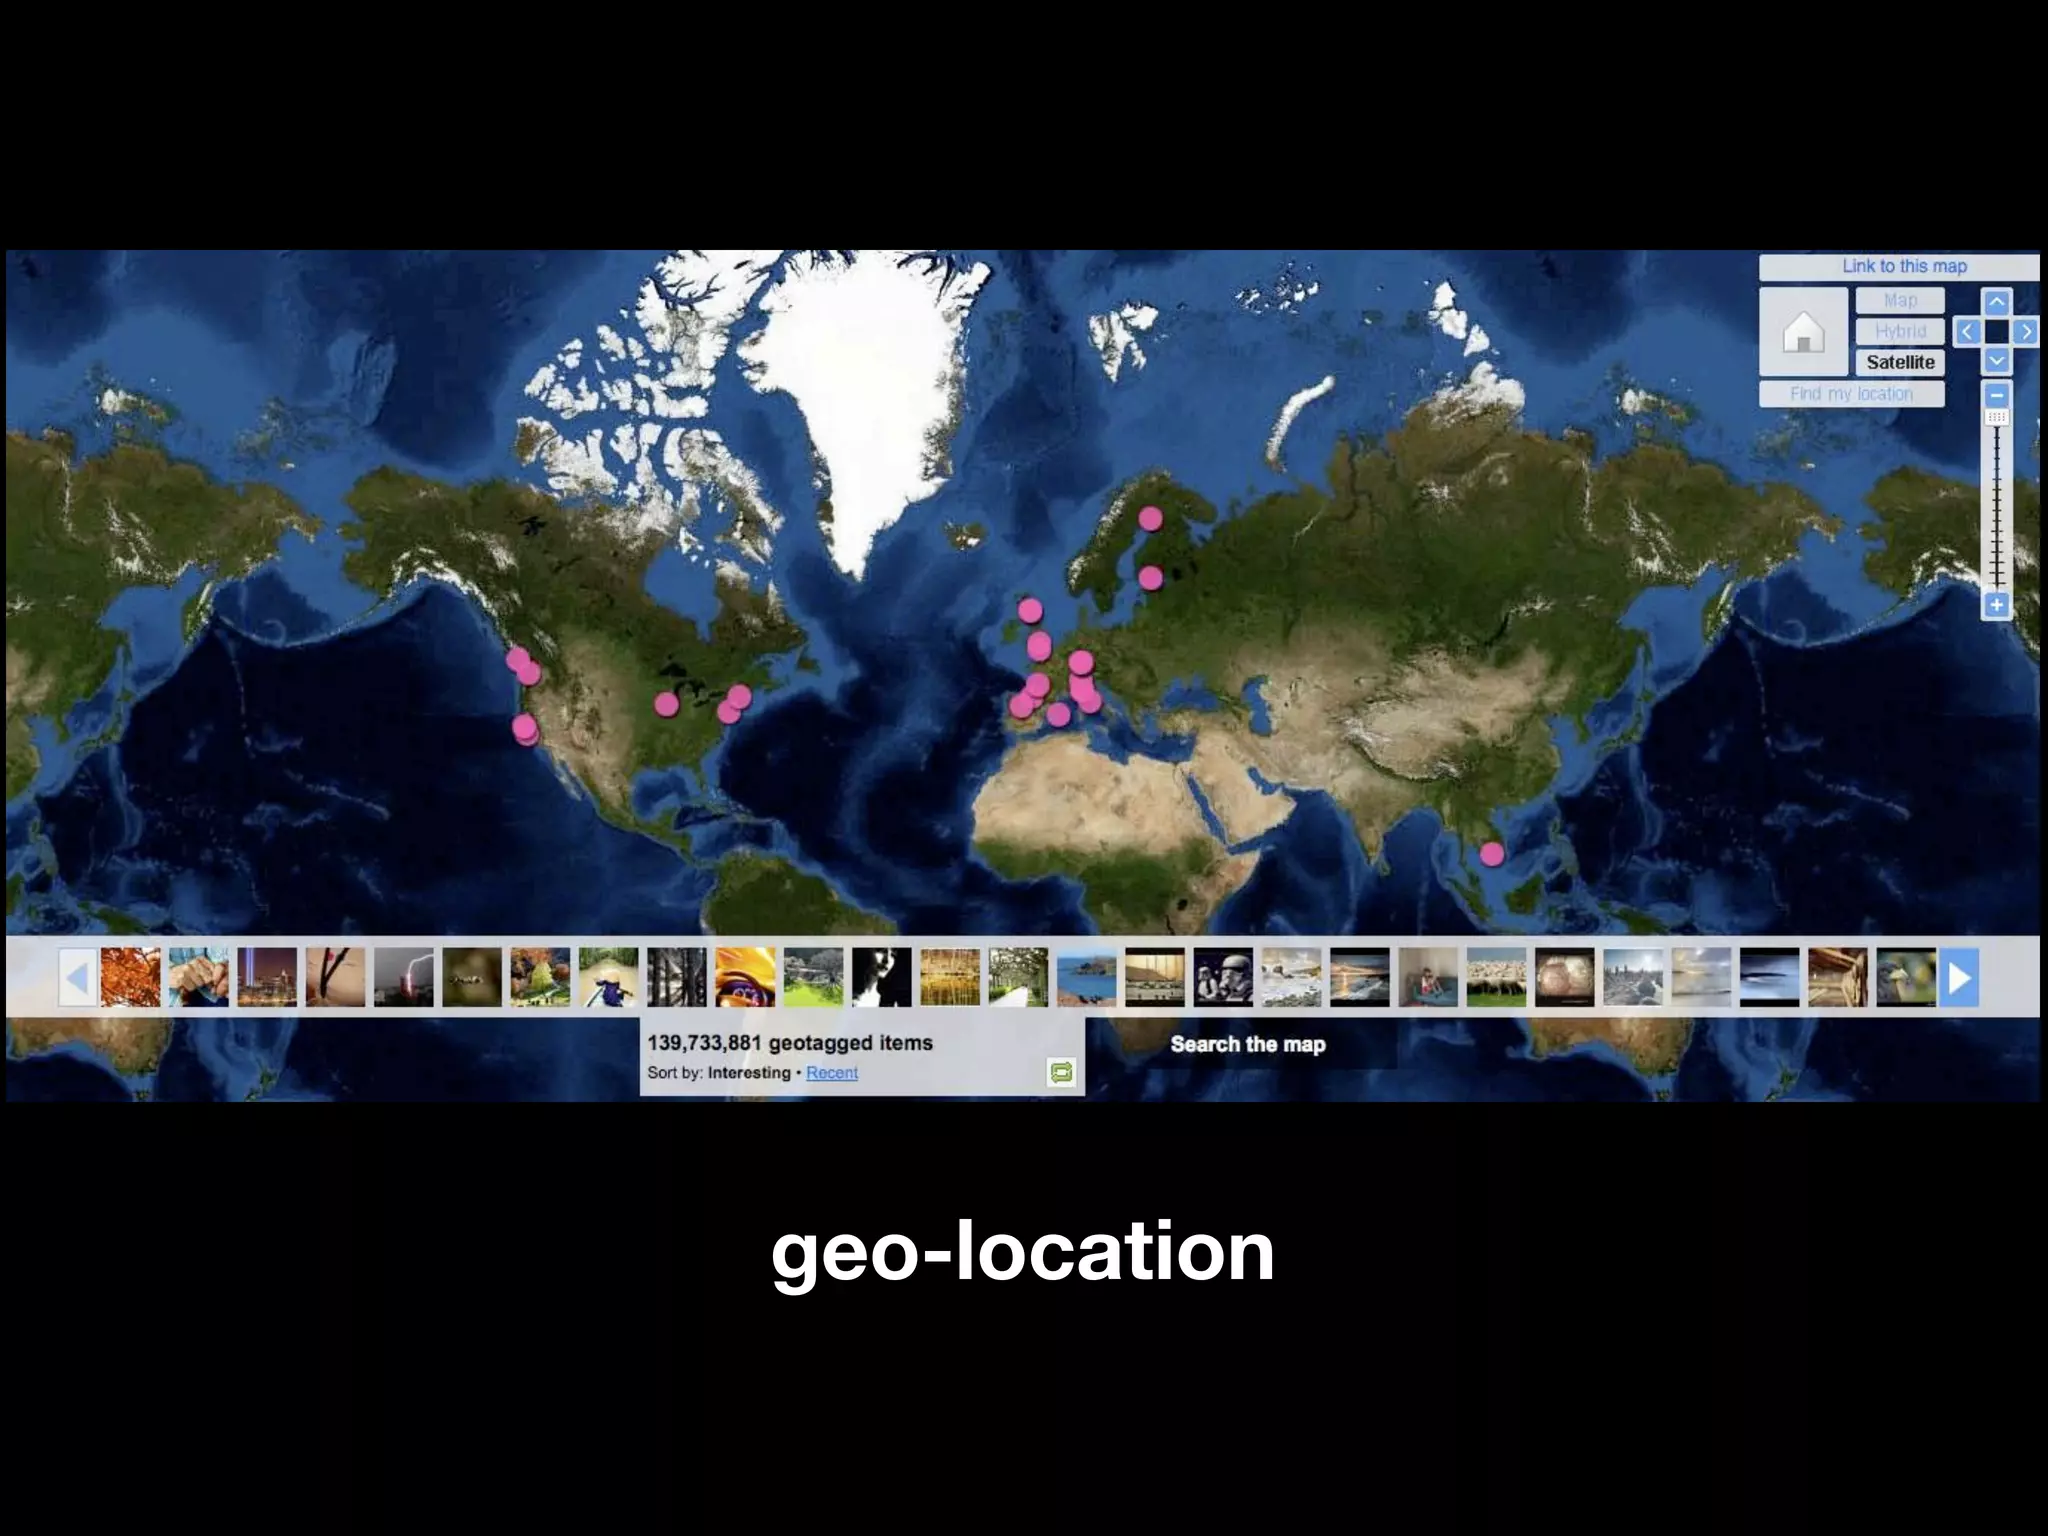This screenshot has height=1536, width=2048.
Task: Open the gray tree trunks forest thumbnail
Action: tap(677, 977)
